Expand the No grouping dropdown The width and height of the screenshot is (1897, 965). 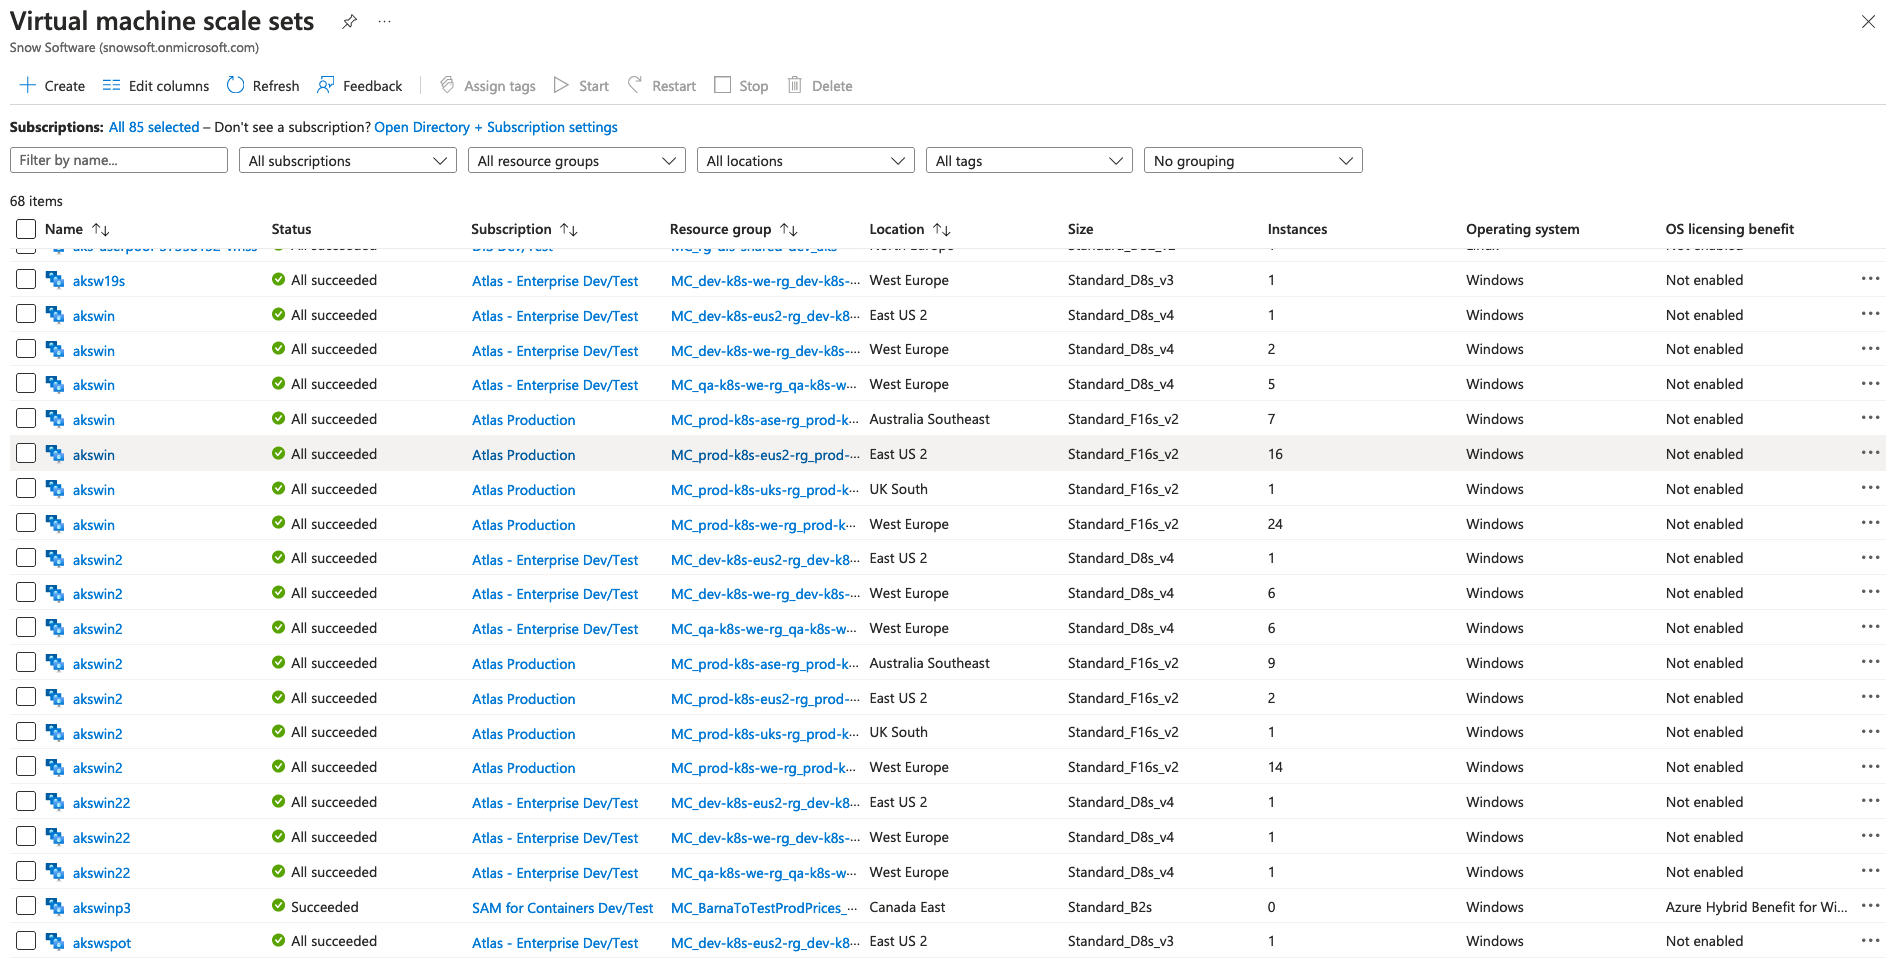[1252, 161]
